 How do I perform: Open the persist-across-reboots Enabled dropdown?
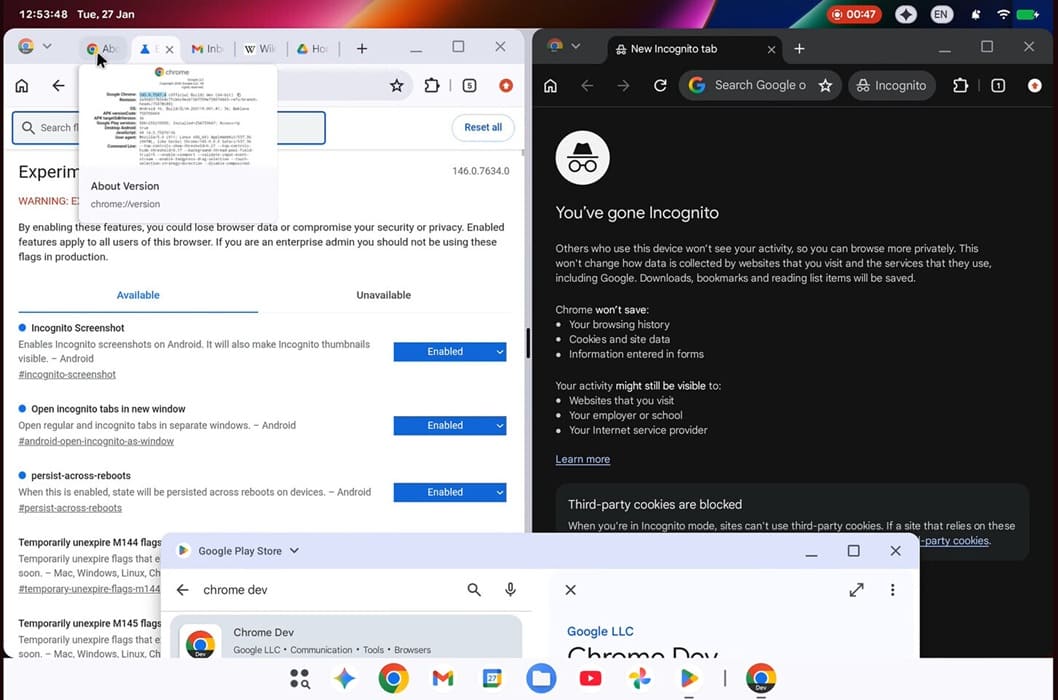pyautogui.click(x=449, y=492)
